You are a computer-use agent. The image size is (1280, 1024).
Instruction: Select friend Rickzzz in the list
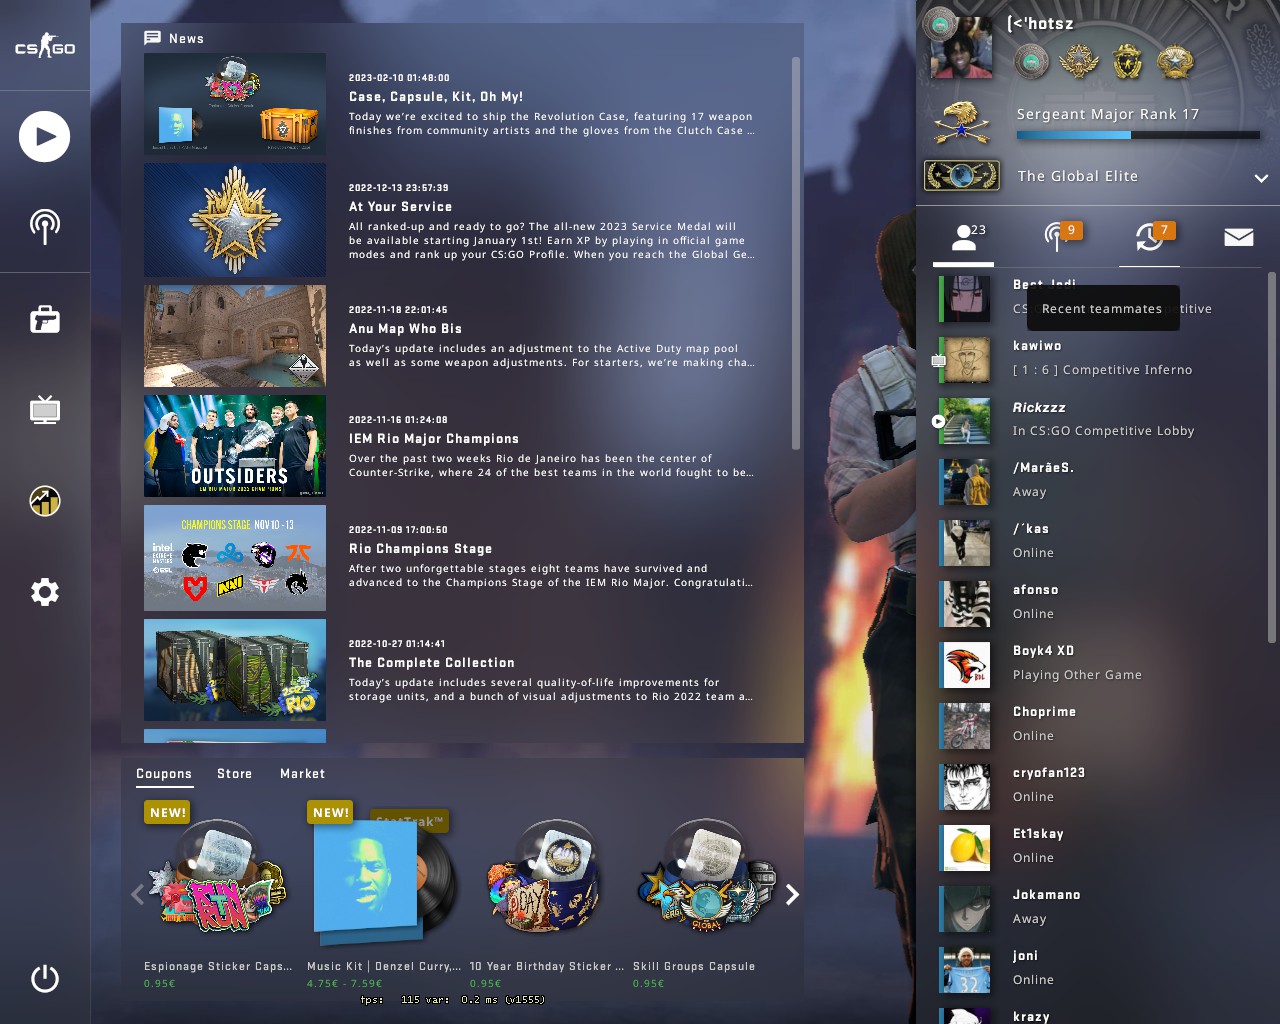(1100, 419)
